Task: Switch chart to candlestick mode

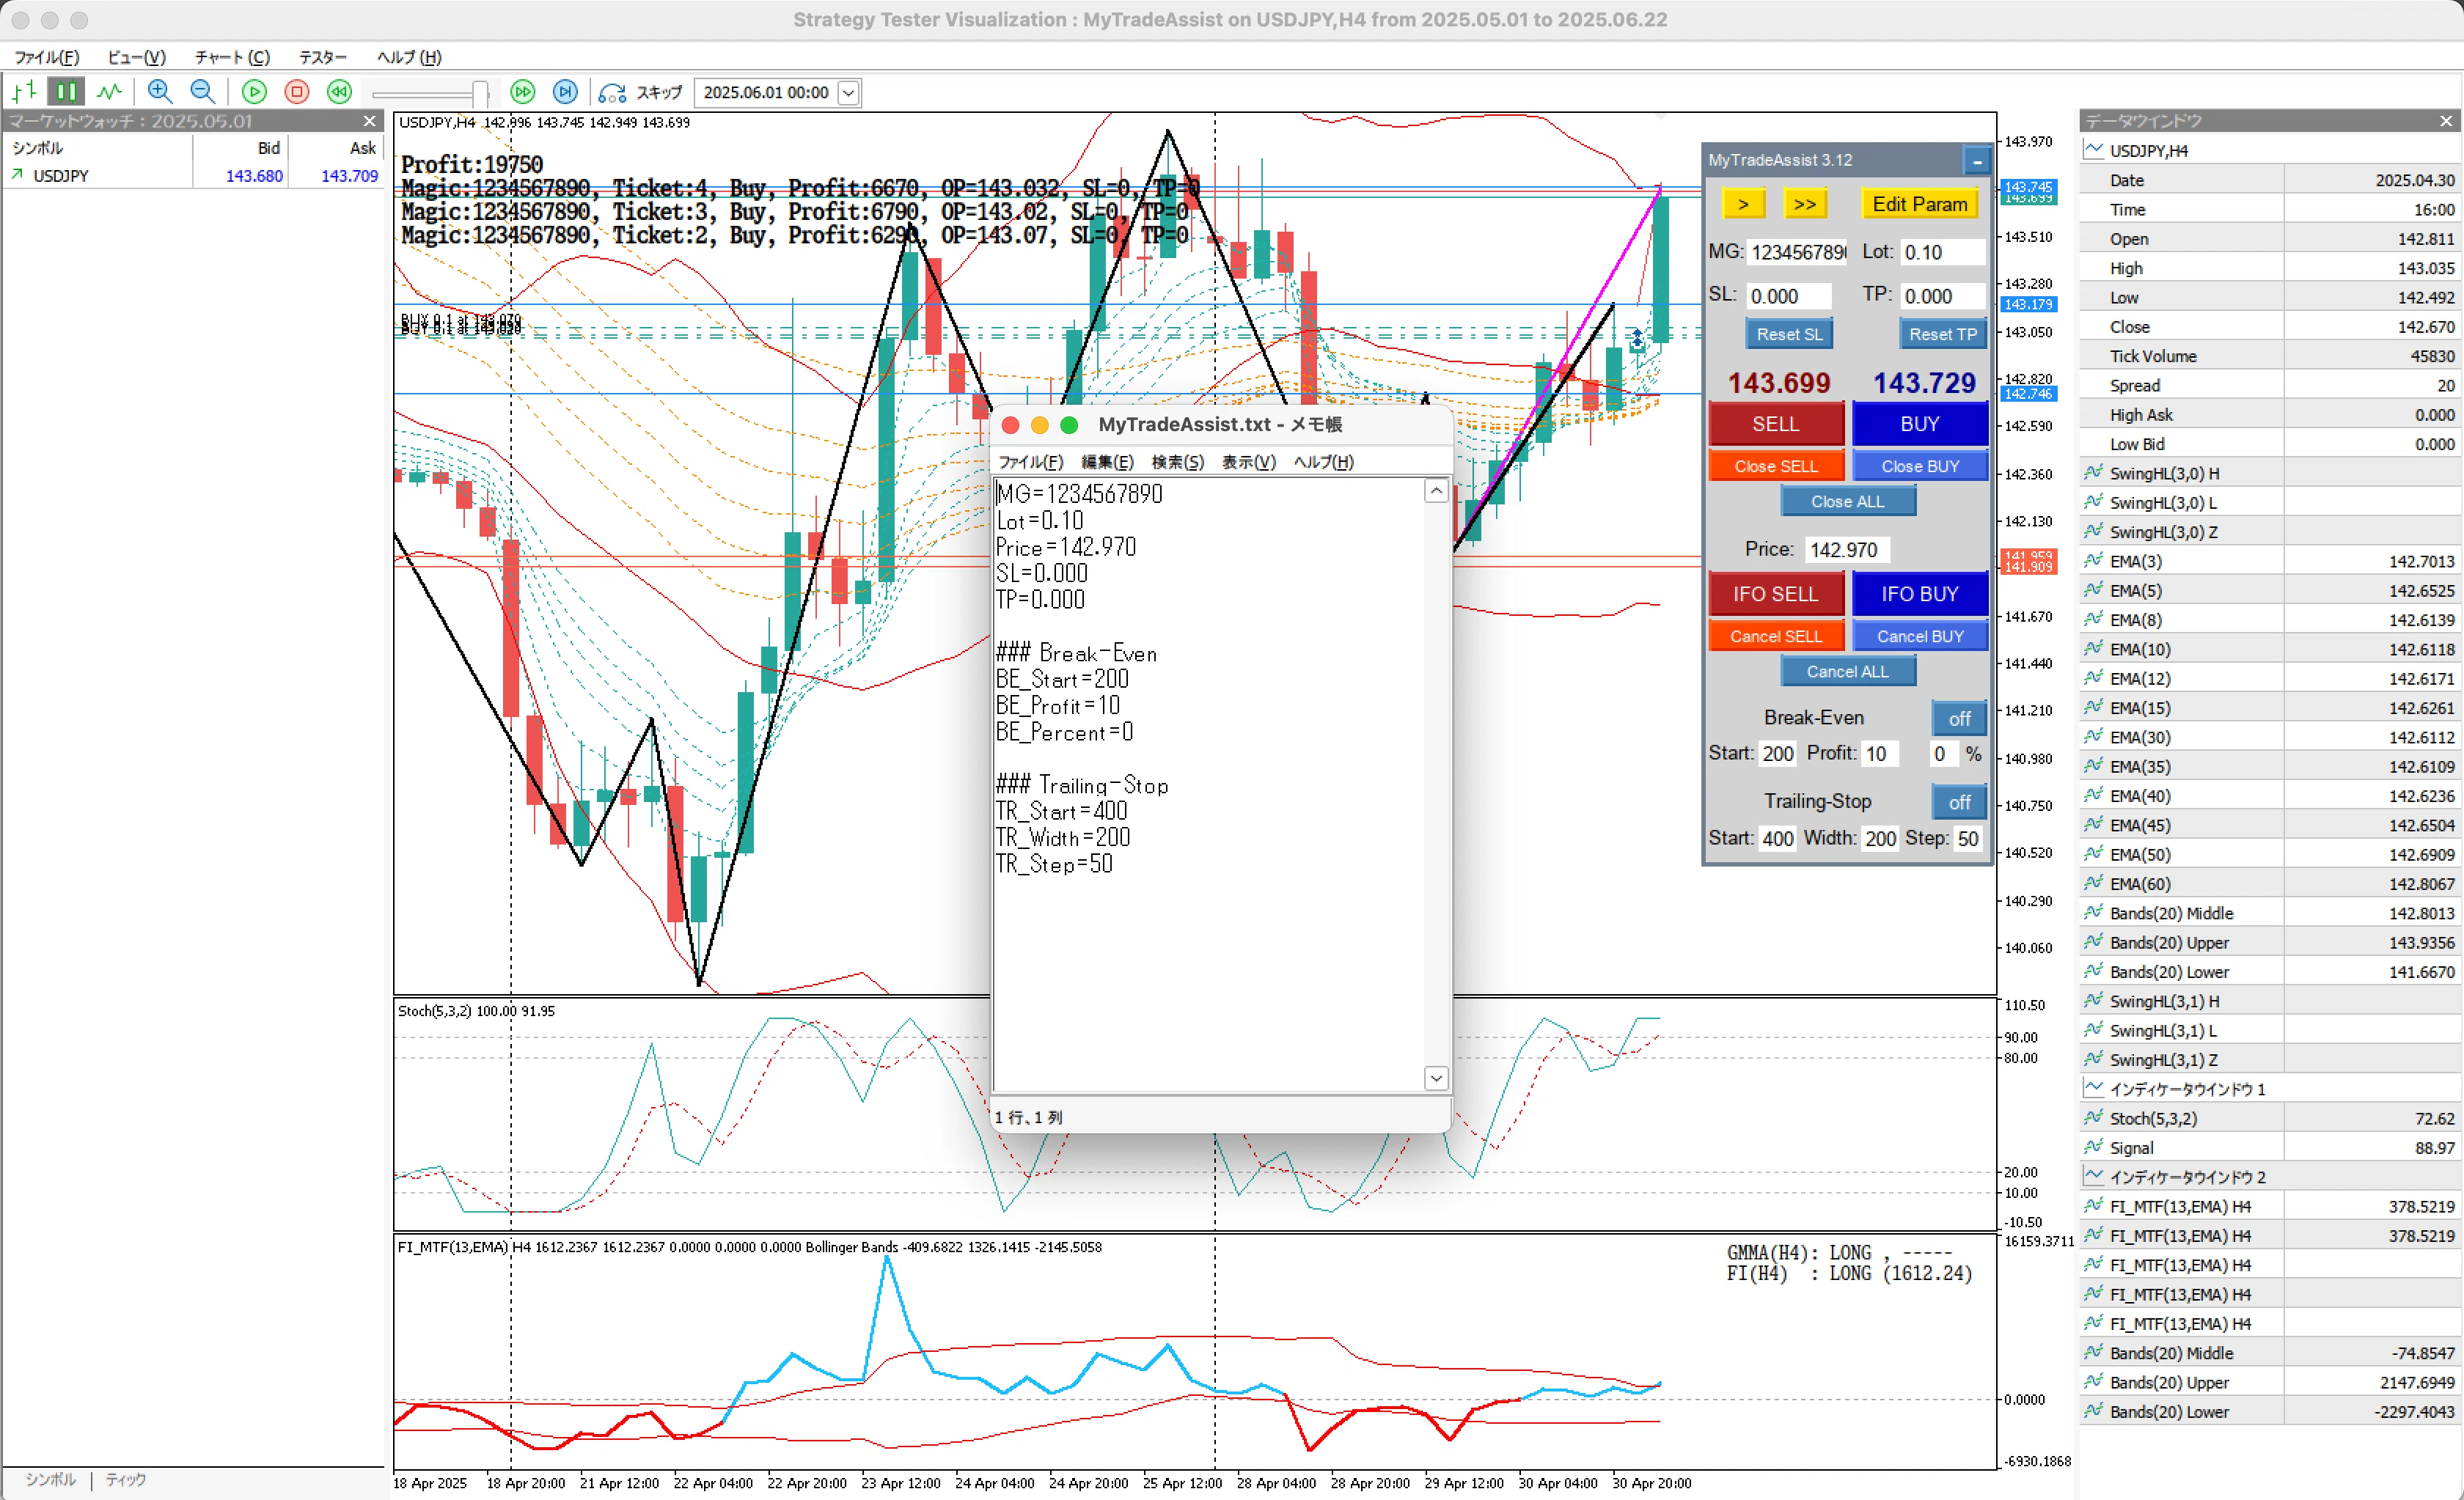Action: click(x=67, y=92)
